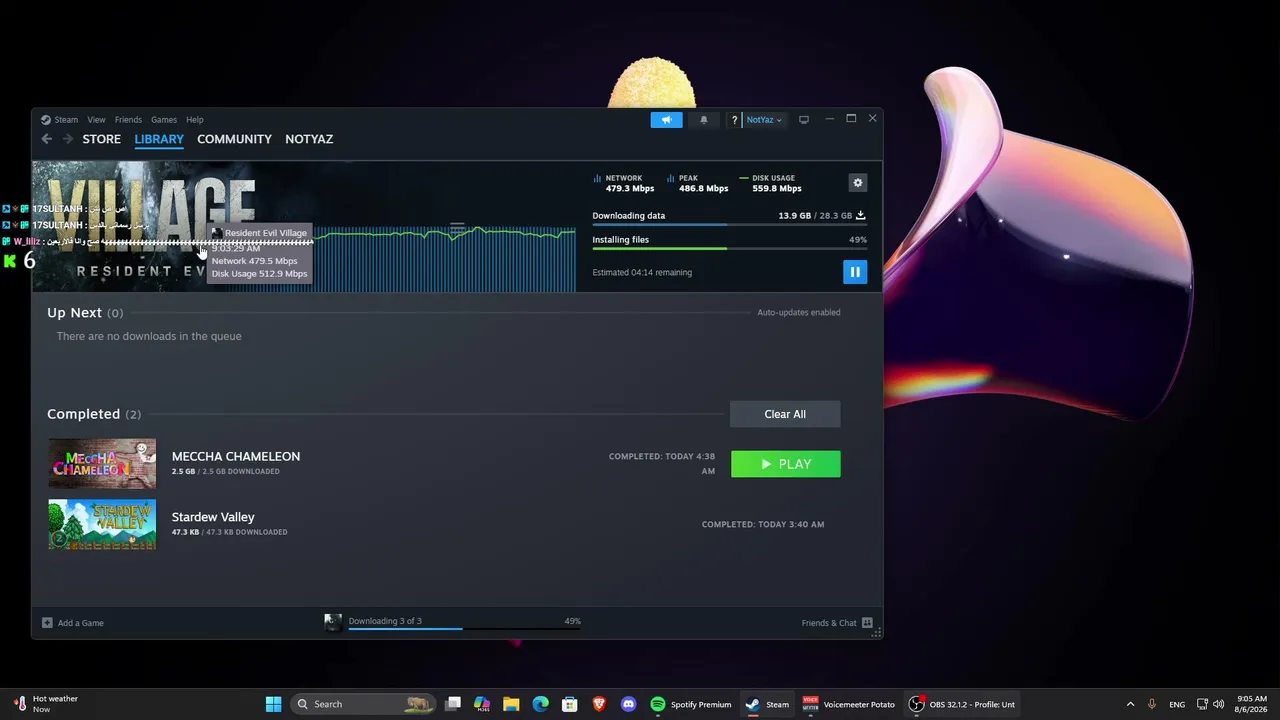
Task: Open Voicemeeter Potato from the taskbar
Action: click(849, 704)
